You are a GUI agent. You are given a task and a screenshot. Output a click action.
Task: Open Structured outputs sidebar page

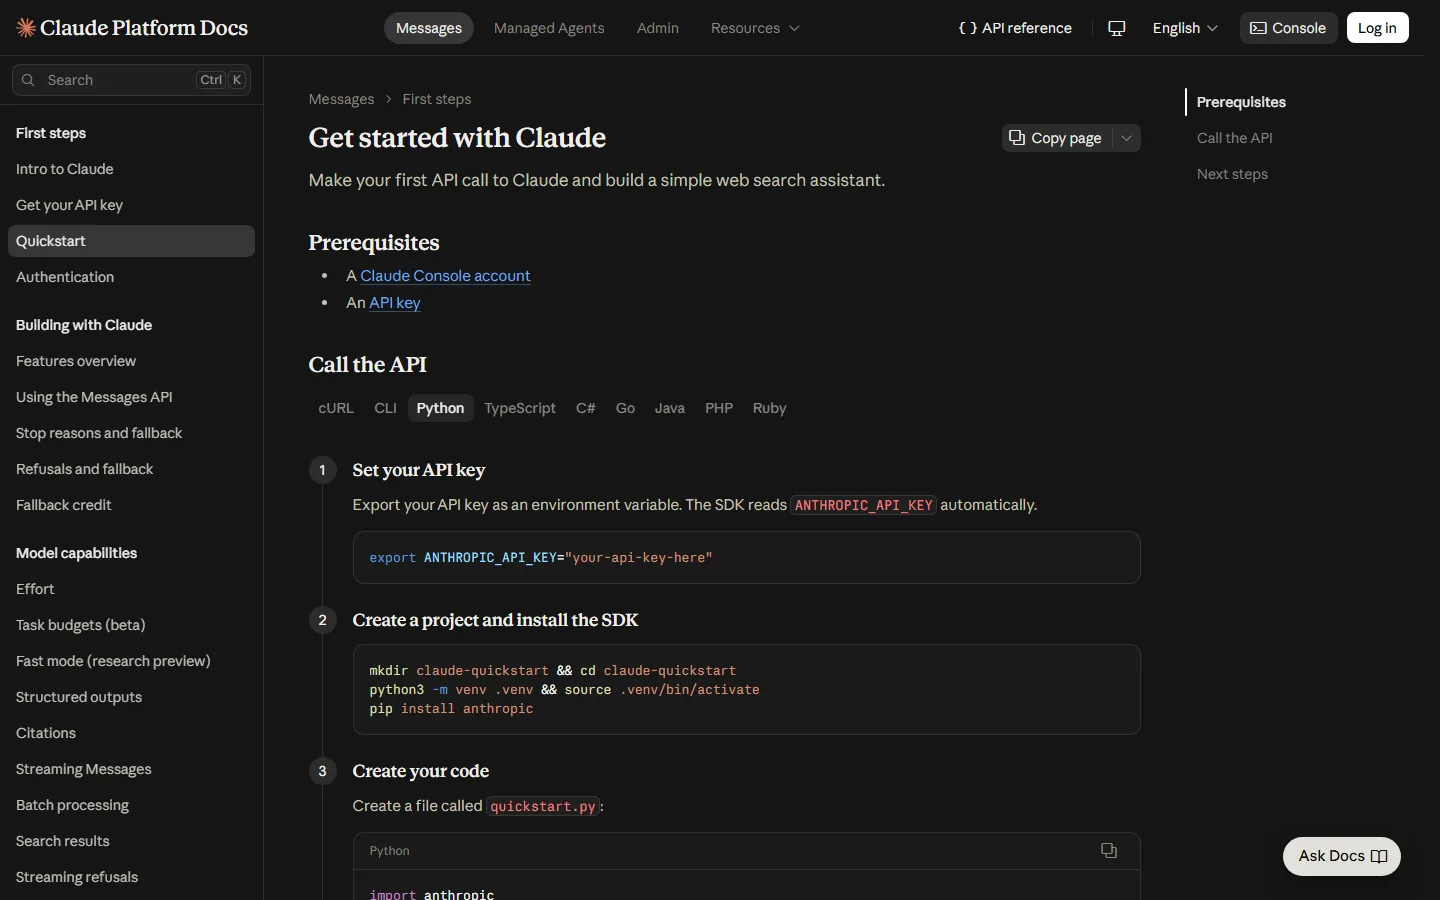coord(131,697)
